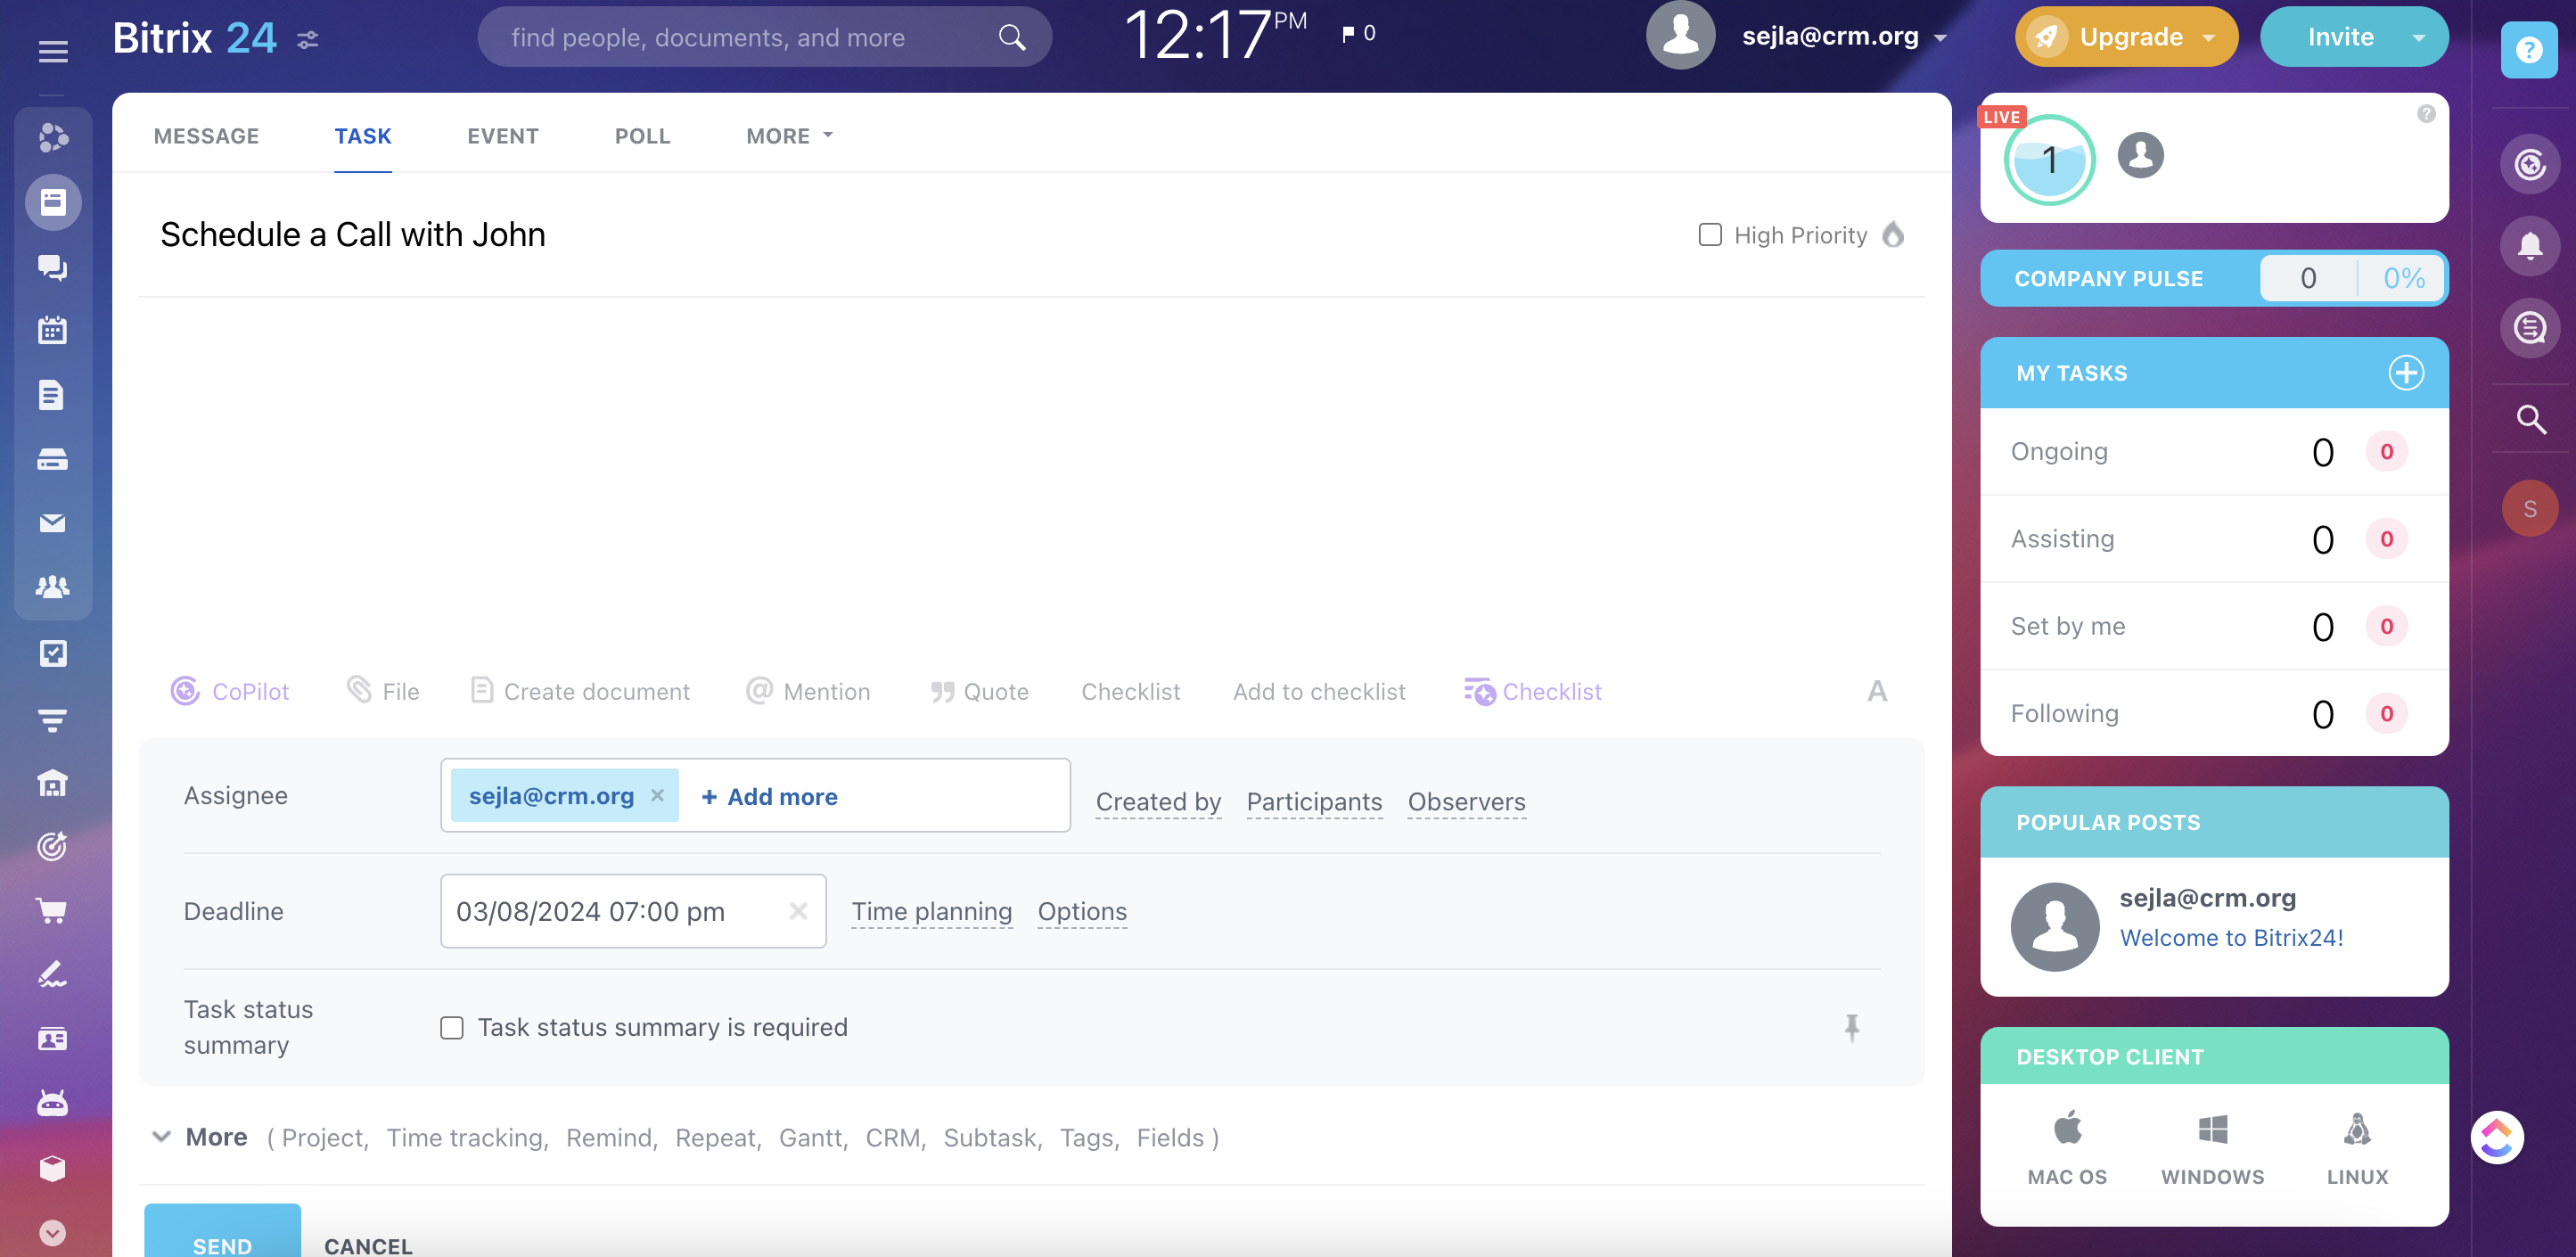Check Task status summary is required
This screenshot has width=2576, height=1257.
click(452, 1027)
